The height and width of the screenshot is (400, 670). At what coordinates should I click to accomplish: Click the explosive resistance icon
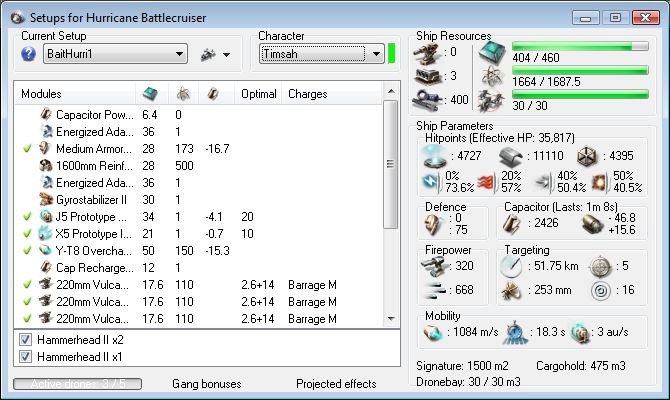[x=601, y=183]
